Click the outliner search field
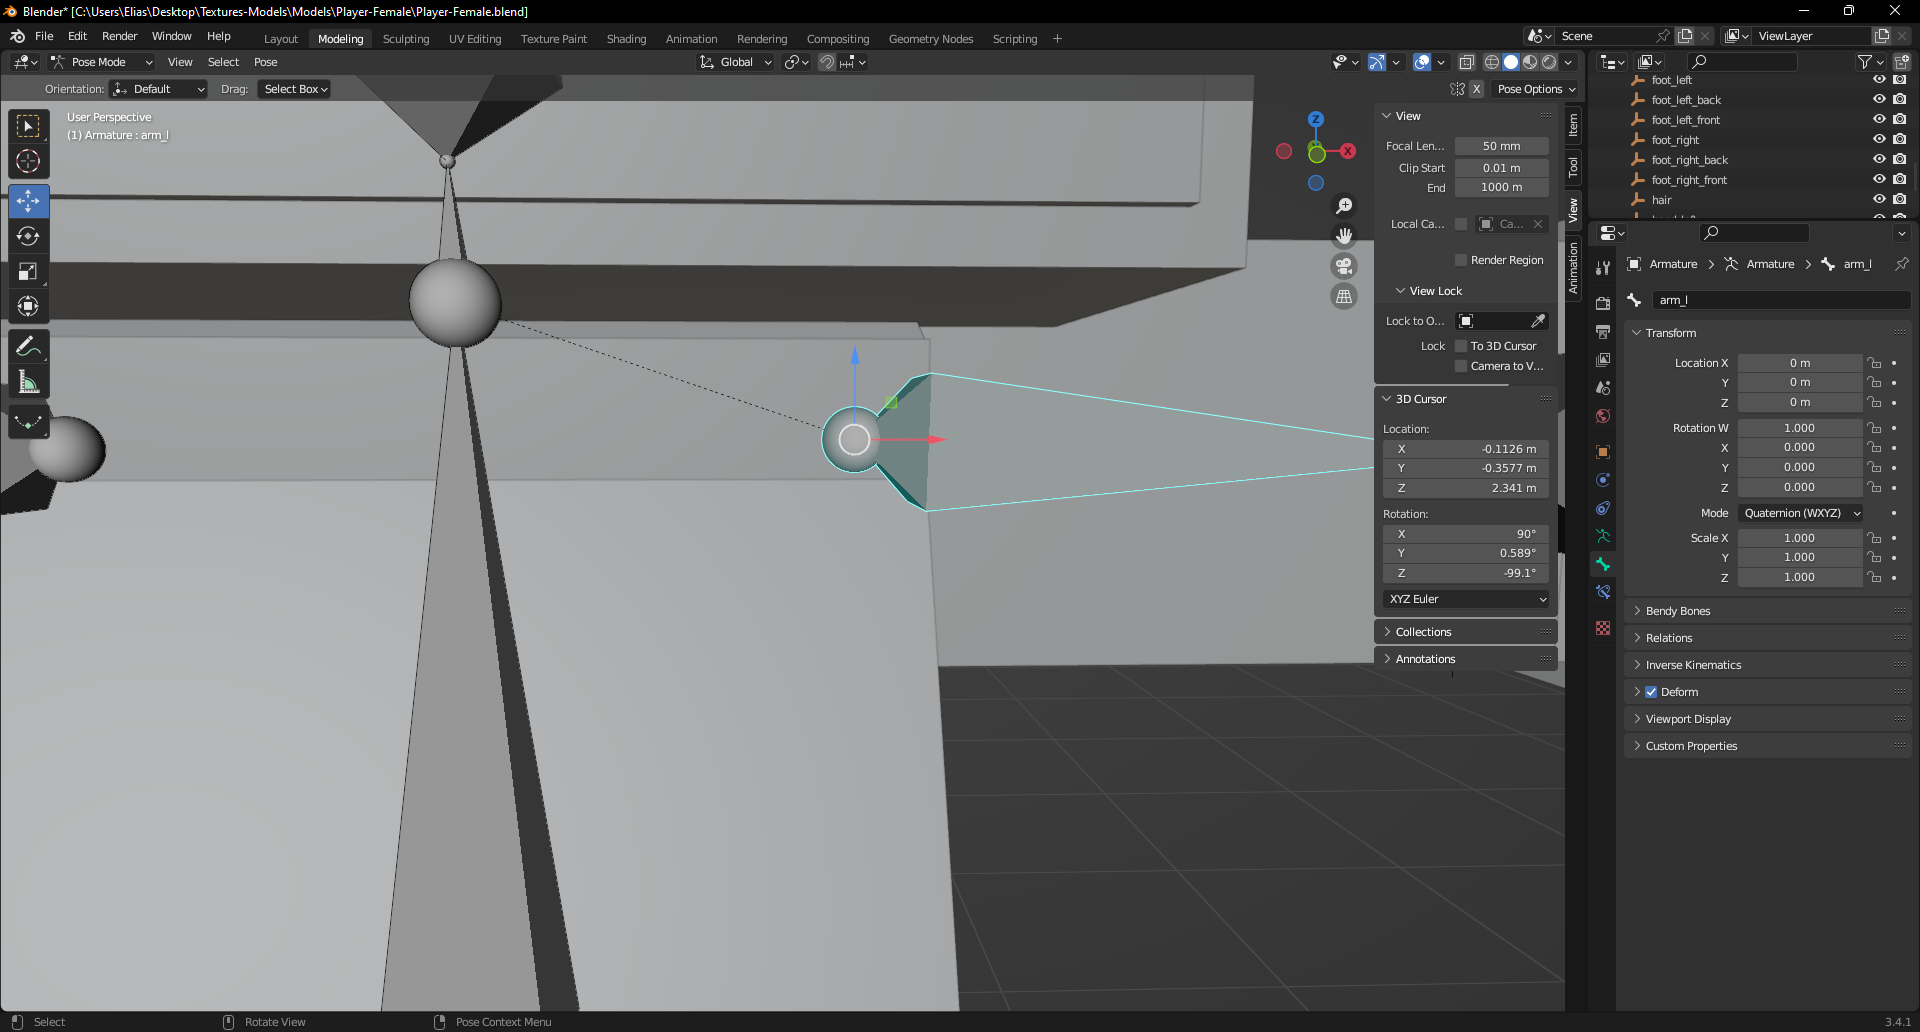 click(x=1743, y=61)
